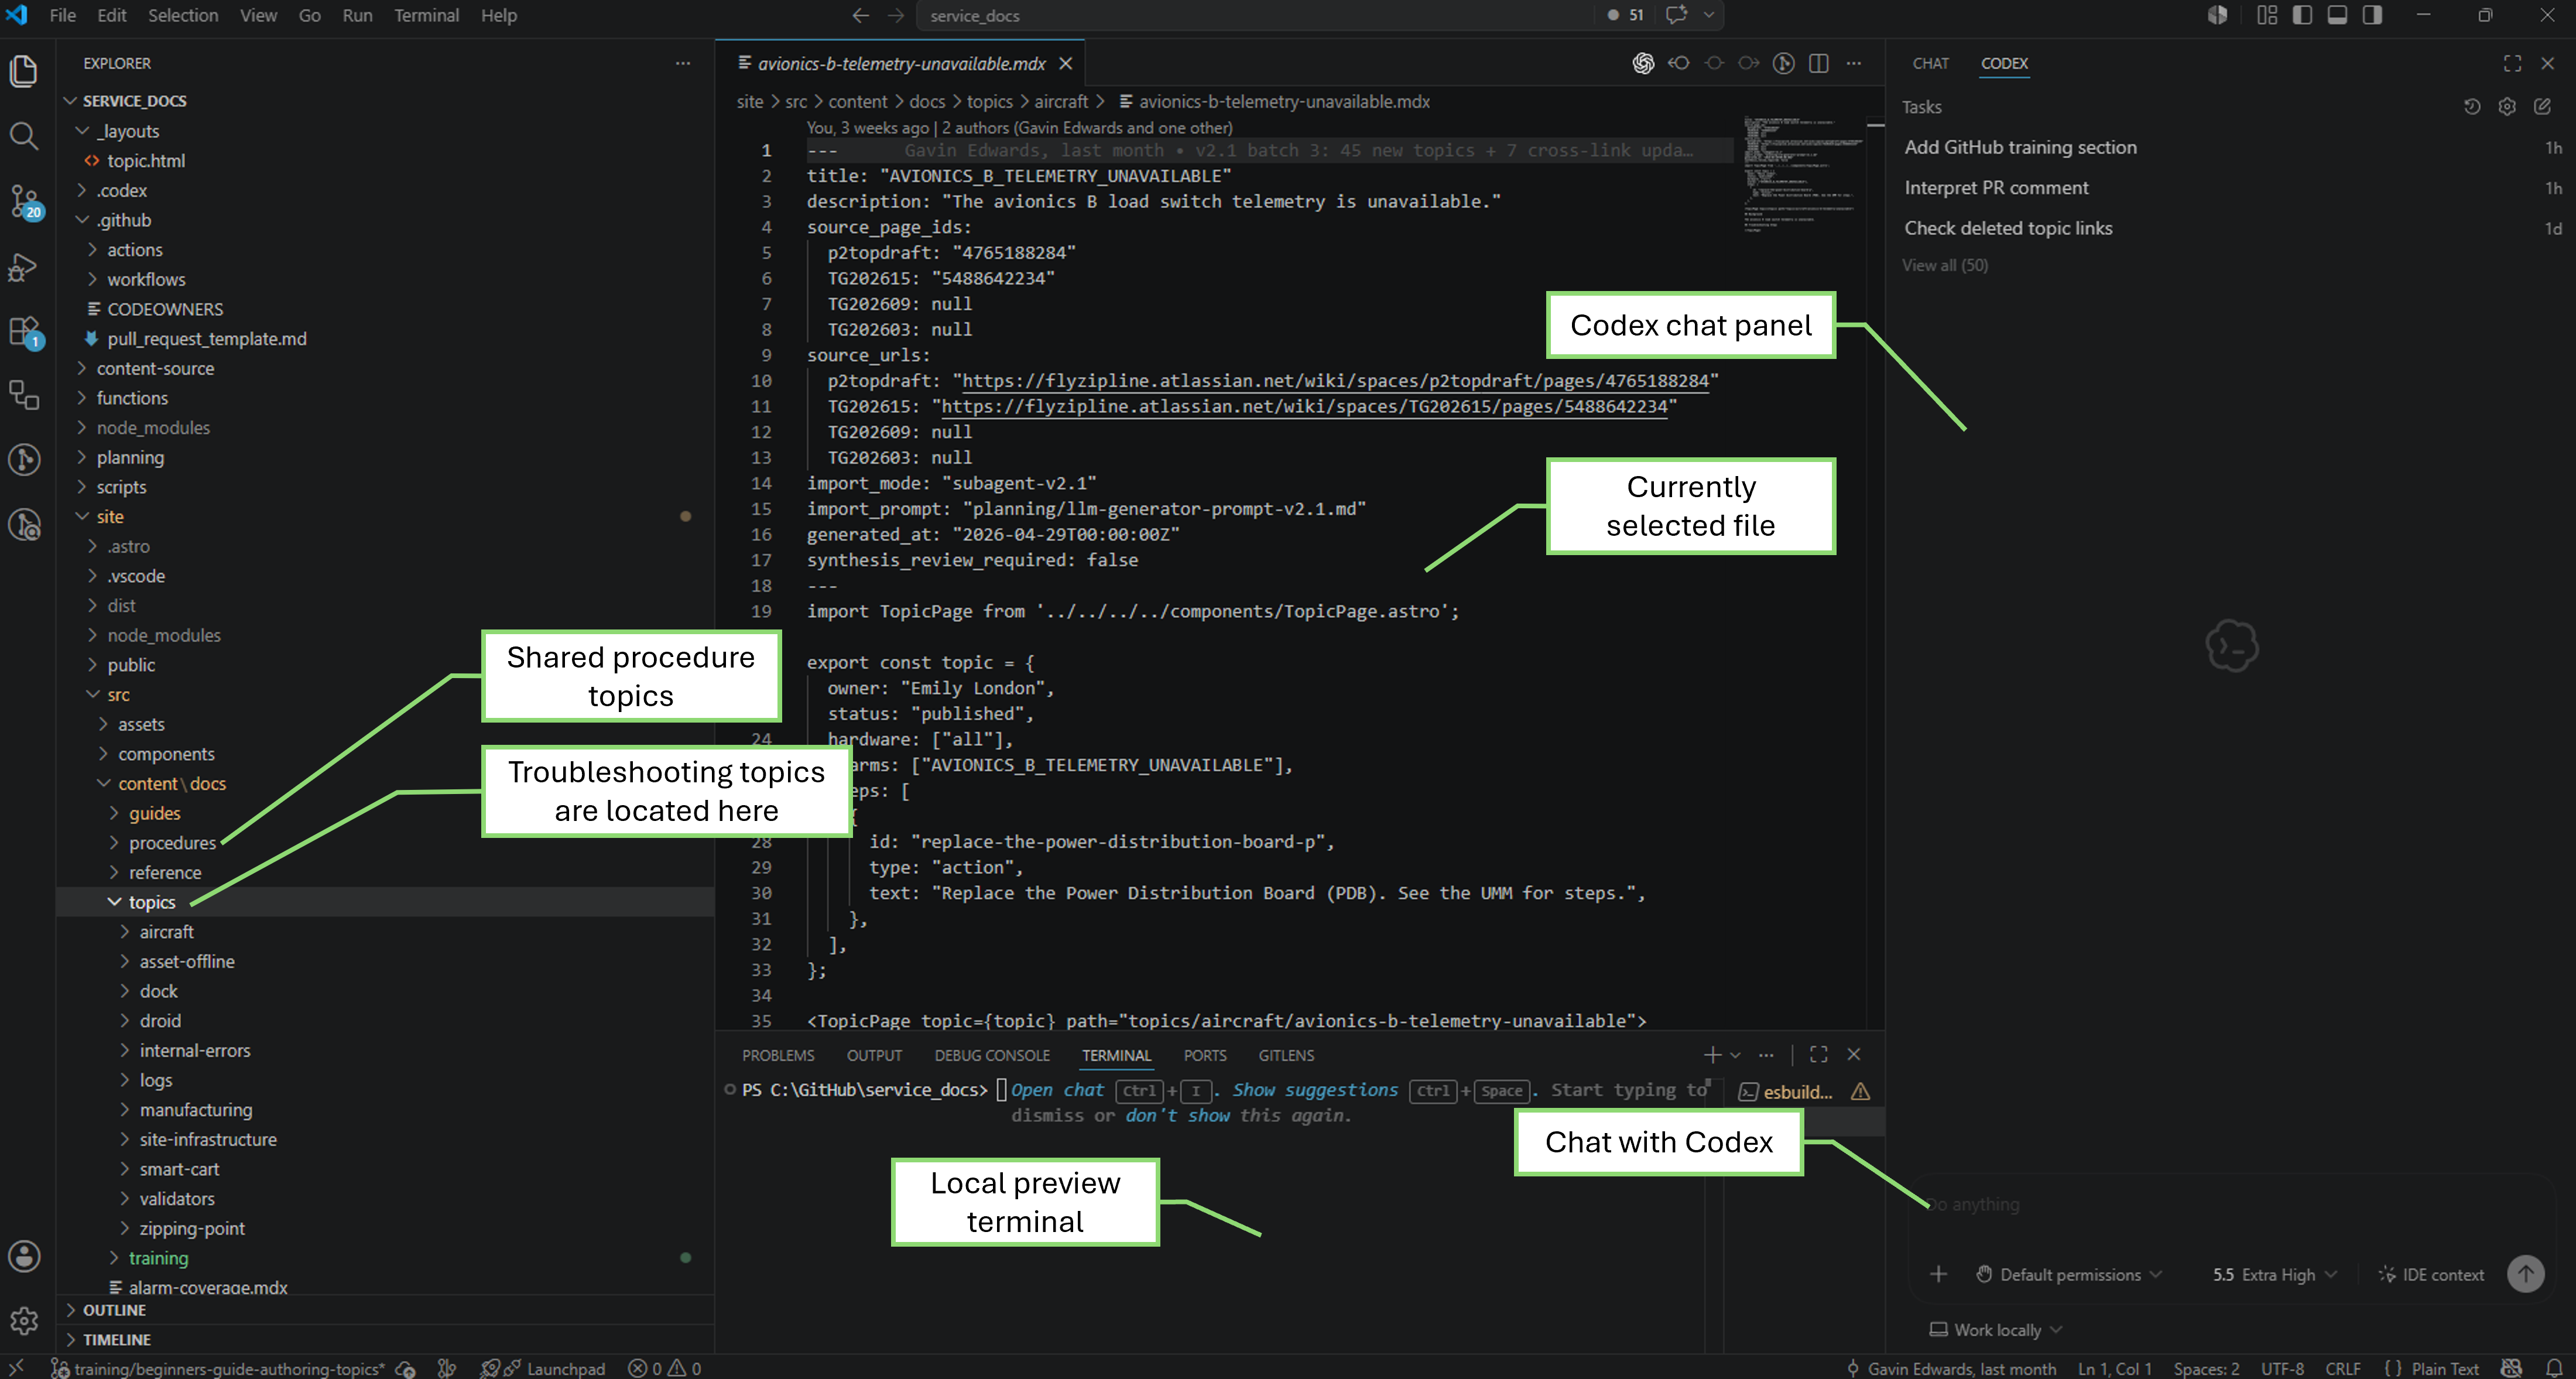Open Manage gear in activity bar
The image size is (2576, 1379).
(x=24, y=1321)
